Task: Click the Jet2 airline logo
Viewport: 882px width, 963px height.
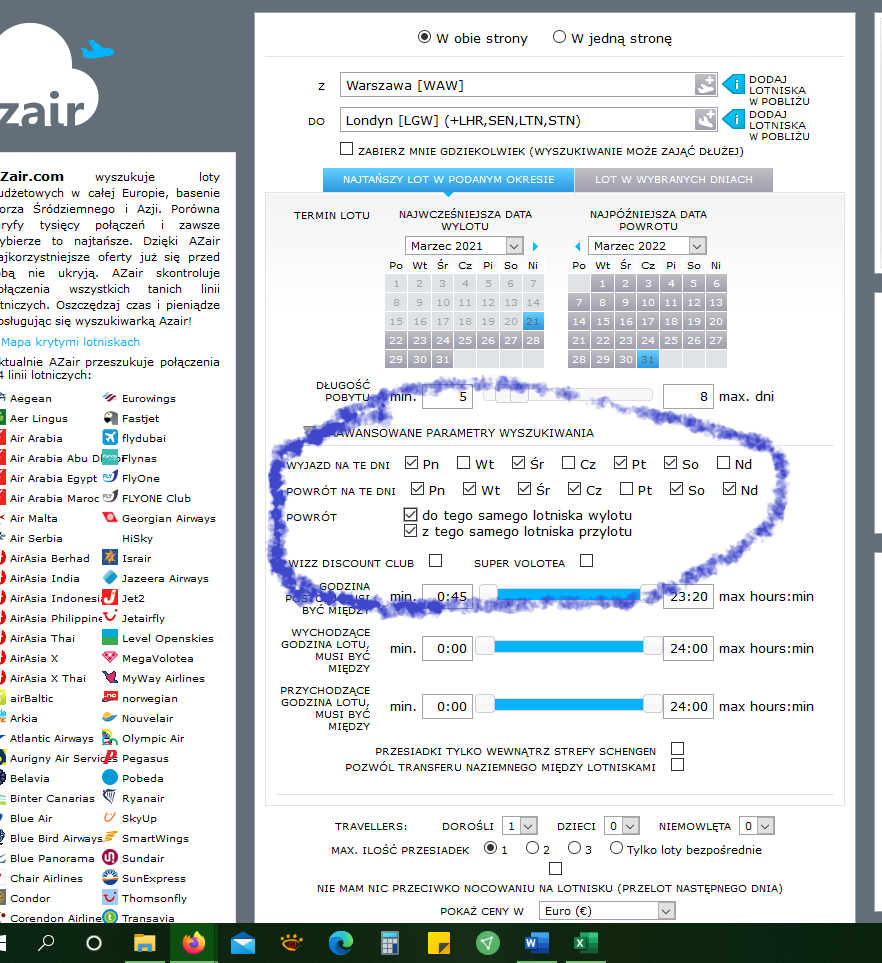Action: tap(110, 597)
